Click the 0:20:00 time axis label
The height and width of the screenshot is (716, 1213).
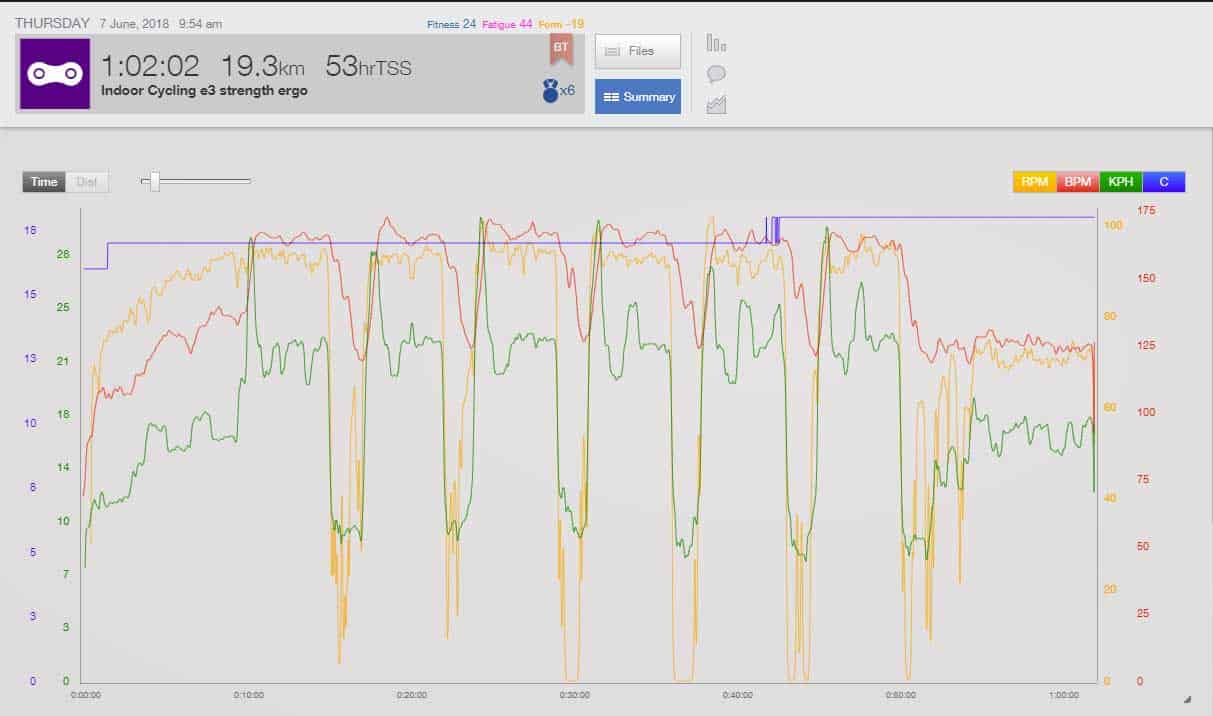click(411, 695)
